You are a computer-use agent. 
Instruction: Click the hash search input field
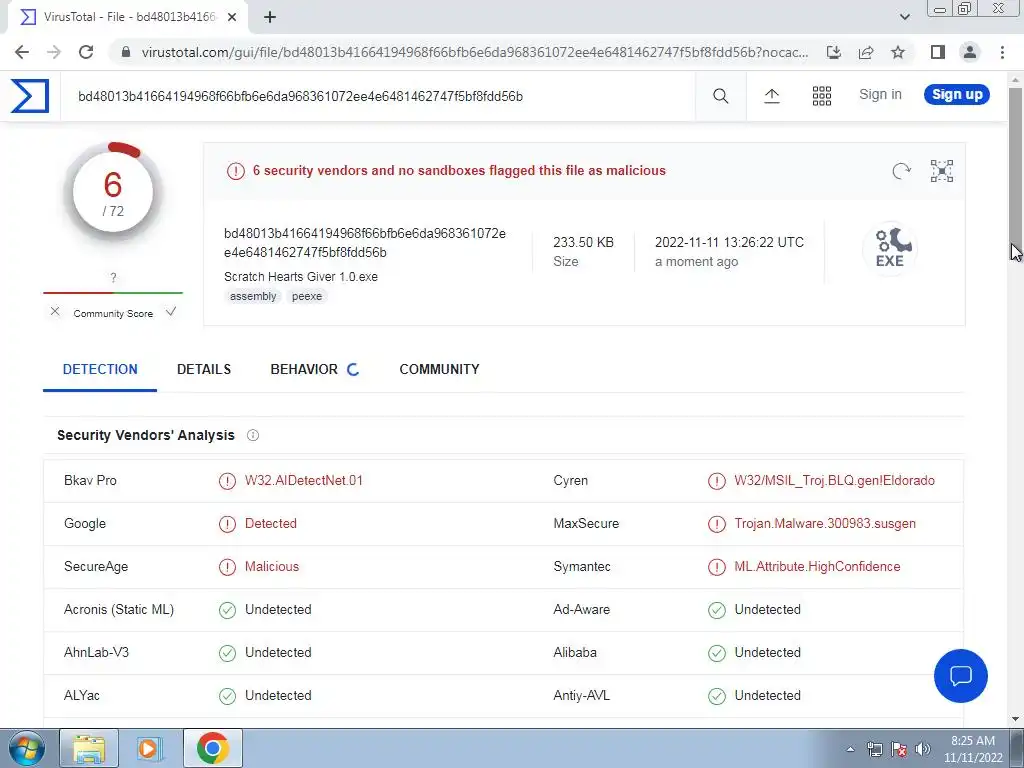[377, 97]
